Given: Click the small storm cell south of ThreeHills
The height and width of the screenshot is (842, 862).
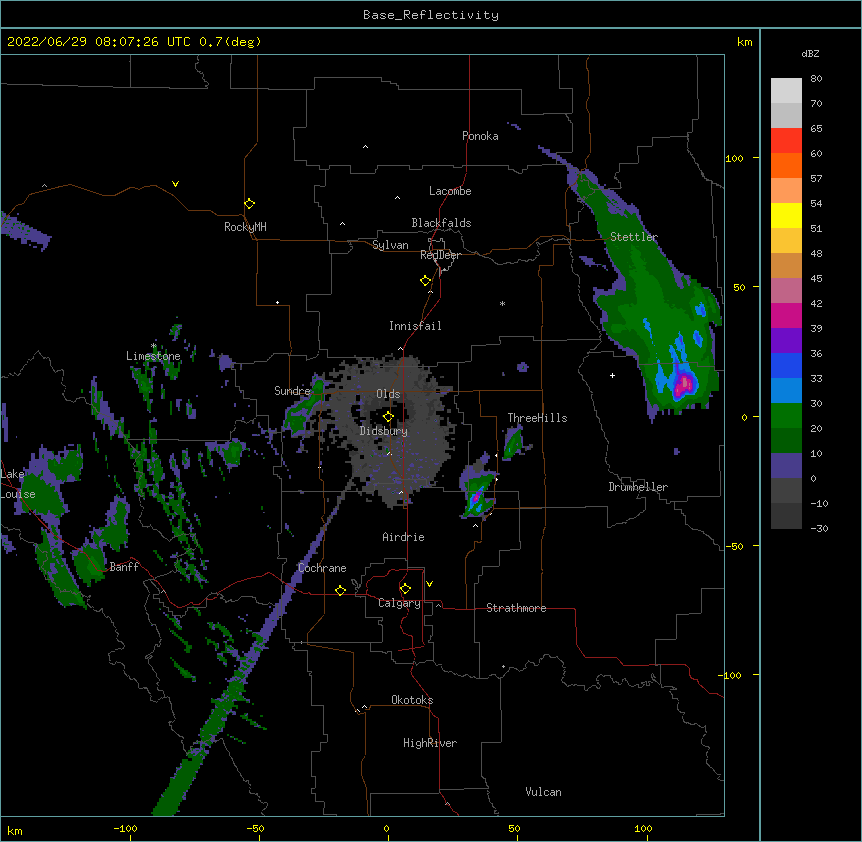Looking at the screenshot, I should [478, 494].
